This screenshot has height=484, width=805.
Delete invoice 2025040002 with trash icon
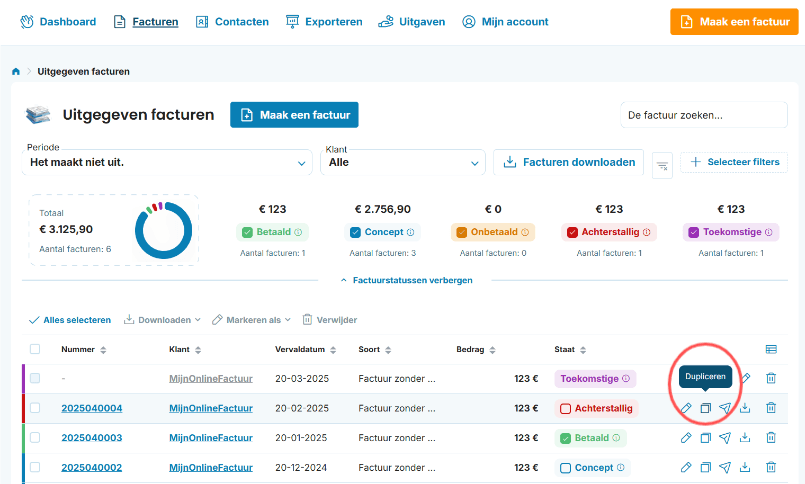tap(771, 468)
